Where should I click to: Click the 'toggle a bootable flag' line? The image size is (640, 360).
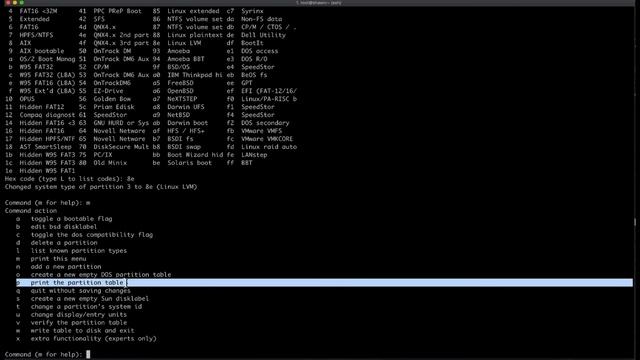[64, 219]
